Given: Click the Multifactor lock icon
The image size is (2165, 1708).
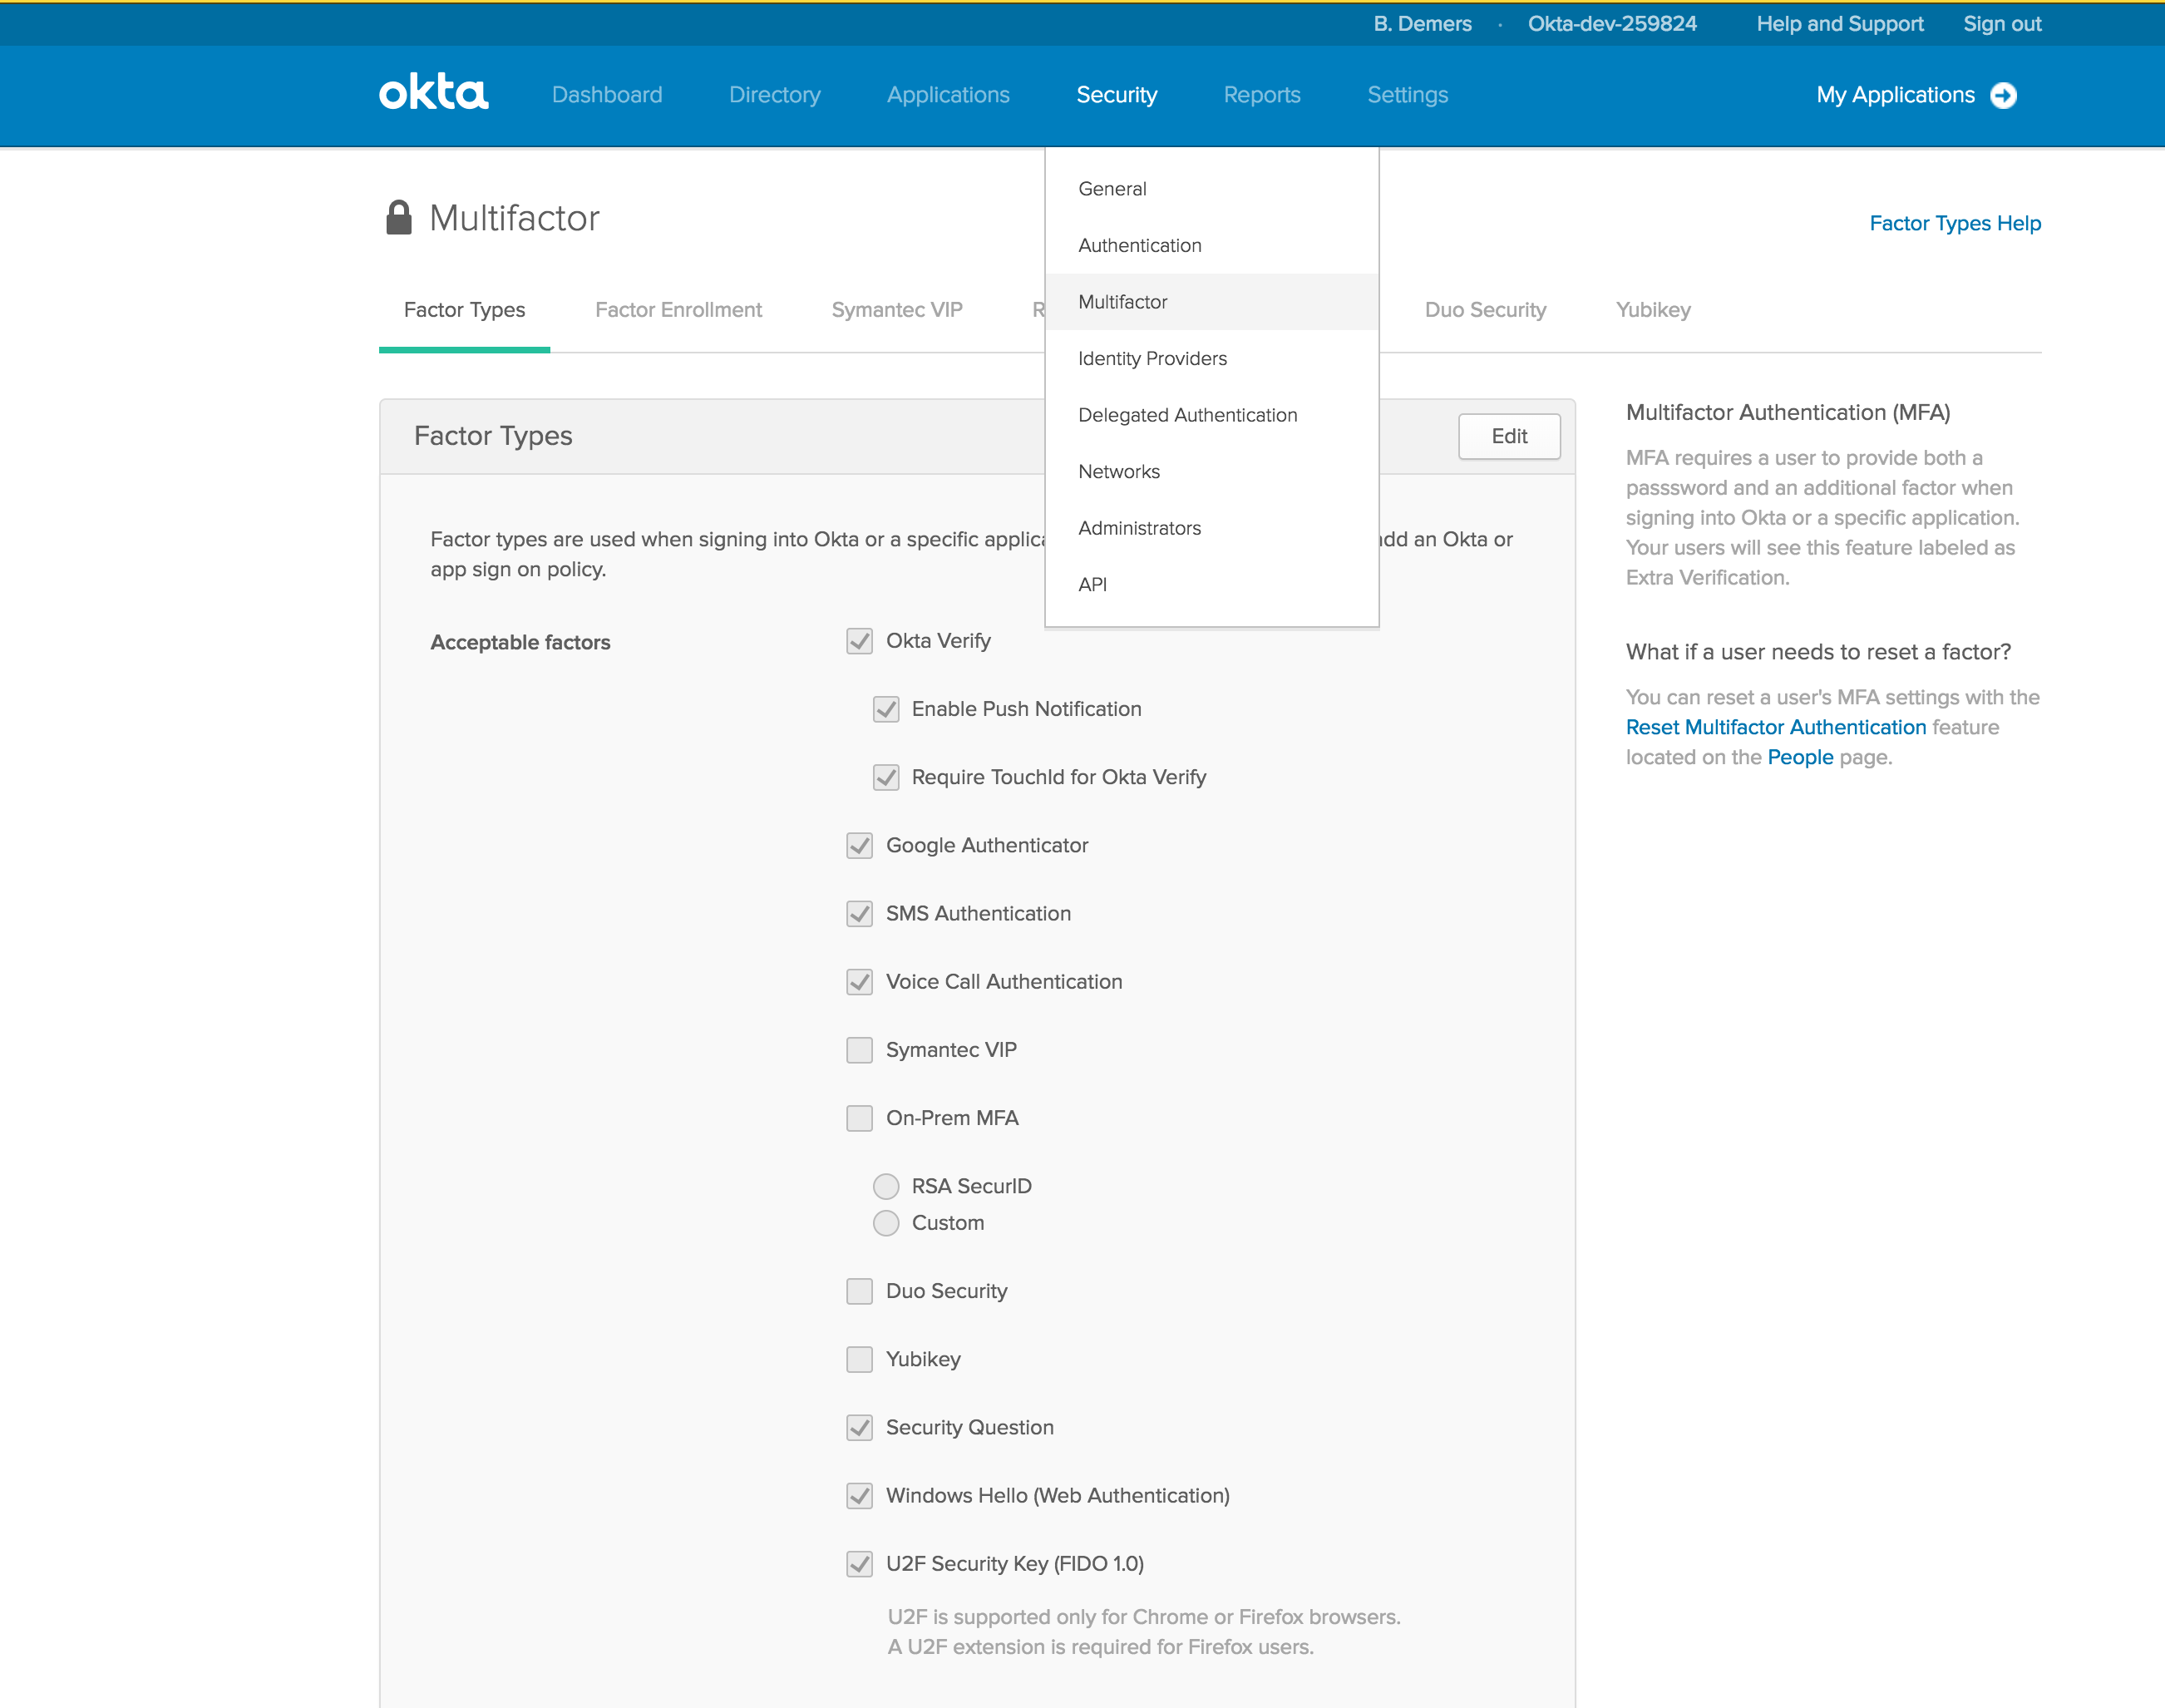Looking at the screenshot, I should 398,217.
